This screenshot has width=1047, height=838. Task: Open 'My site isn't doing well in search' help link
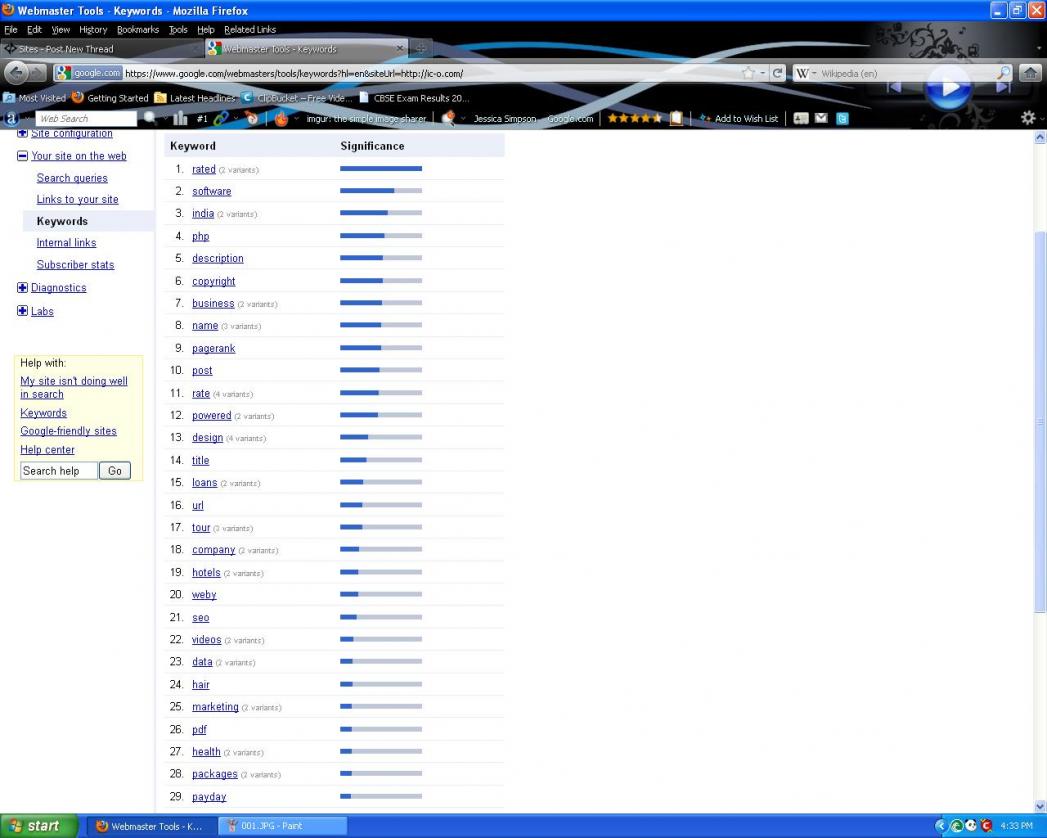(x=73, y=387)
